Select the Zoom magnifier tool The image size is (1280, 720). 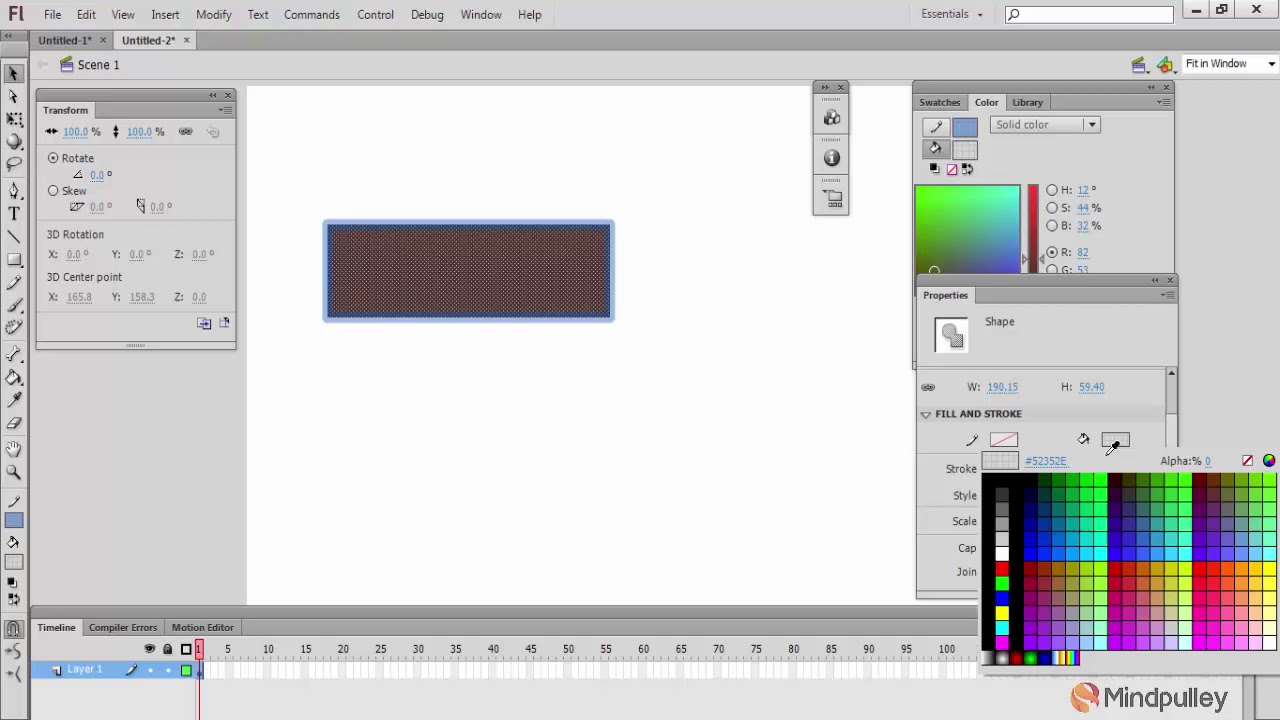14,472
